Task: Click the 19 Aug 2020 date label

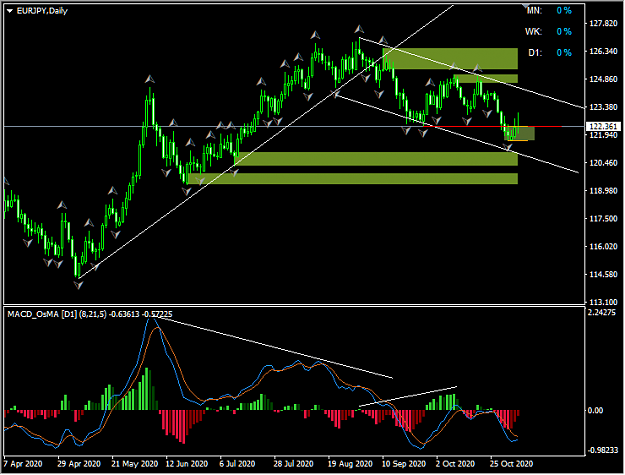Action: tap(350, 464)
